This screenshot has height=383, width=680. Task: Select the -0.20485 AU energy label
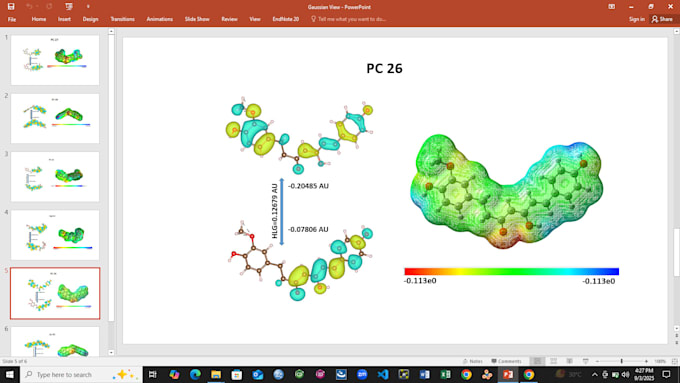point(308,186)
